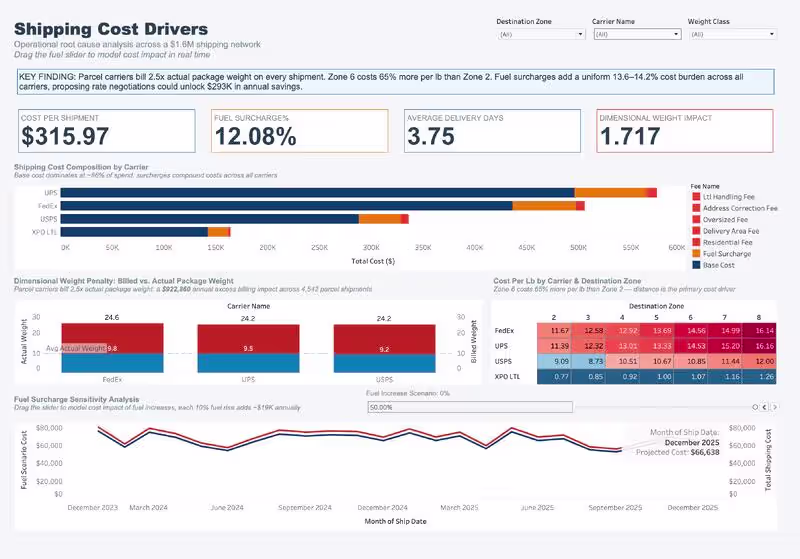This screenshot has width=800, height=559.
Task: Click the UPS base cost blue bar
Action: click(x=317, y=193)
